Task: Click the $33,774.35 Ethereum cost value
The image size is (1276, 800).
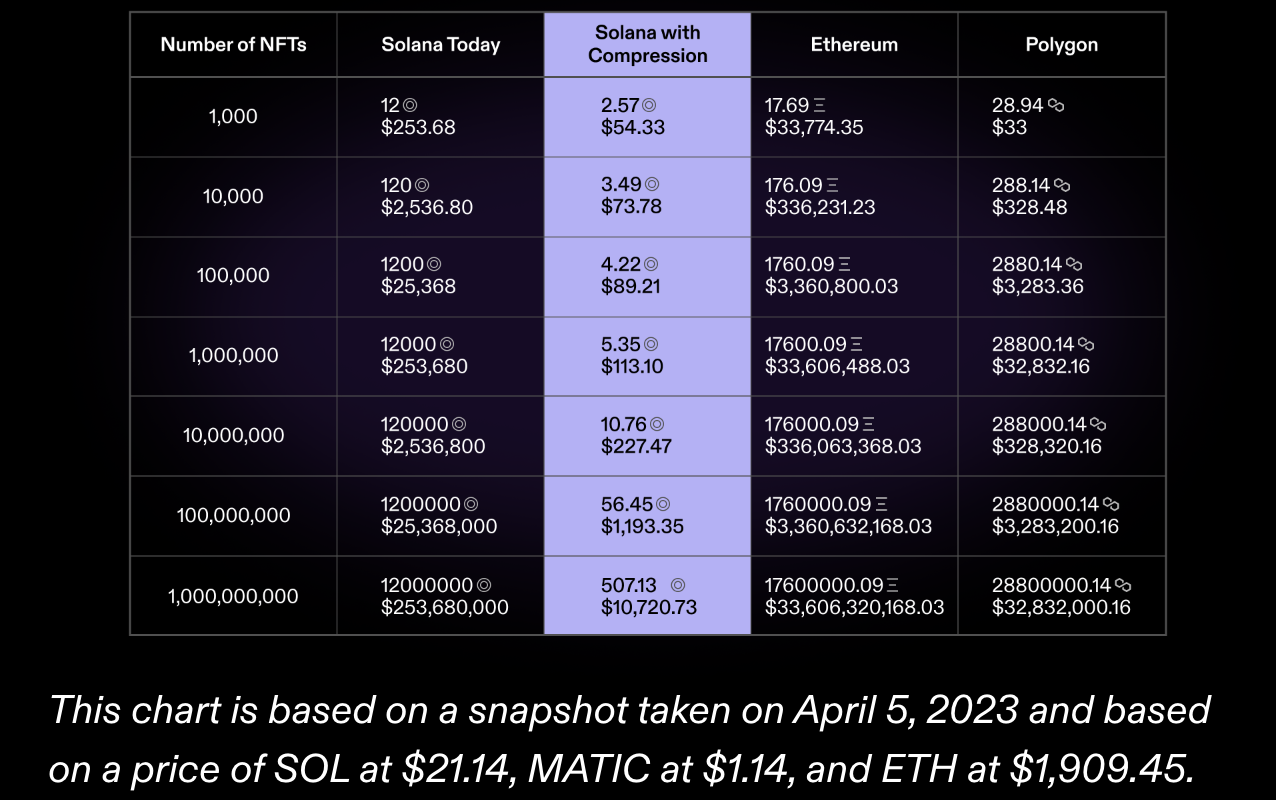Action: [x=814, y=127]
